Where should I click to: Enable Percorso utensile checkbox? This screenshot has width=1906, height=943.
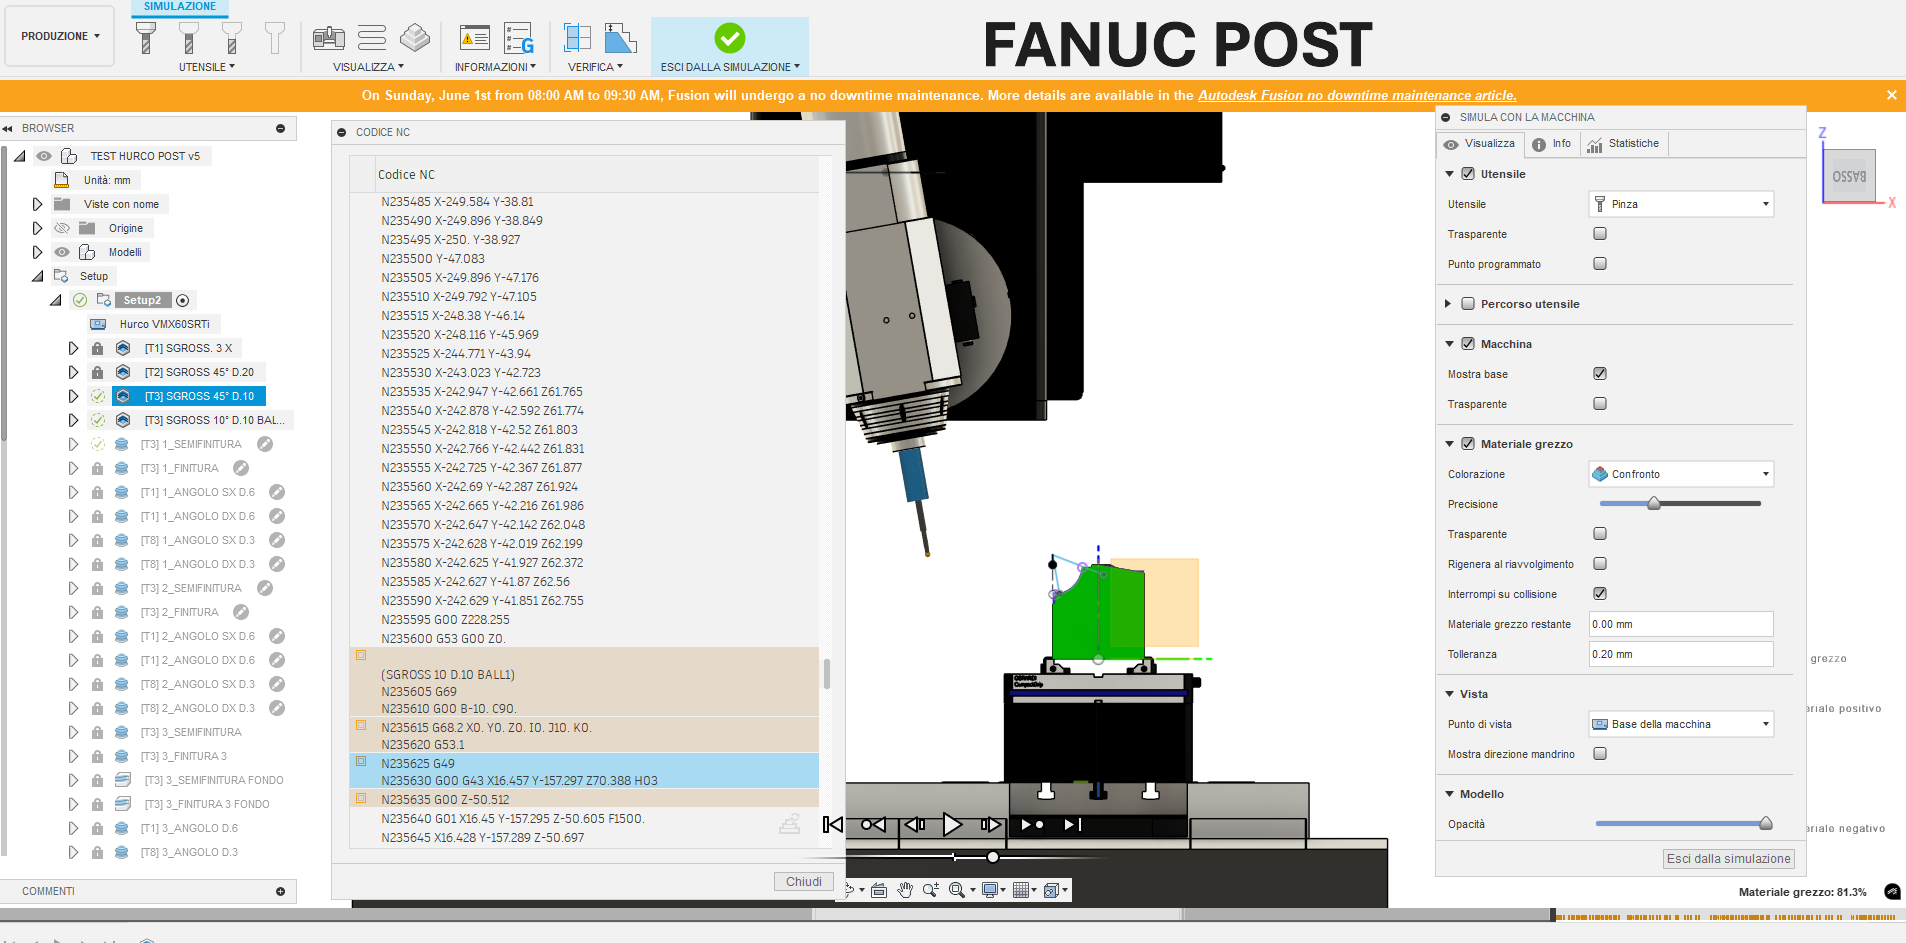tap(1468, 304)
